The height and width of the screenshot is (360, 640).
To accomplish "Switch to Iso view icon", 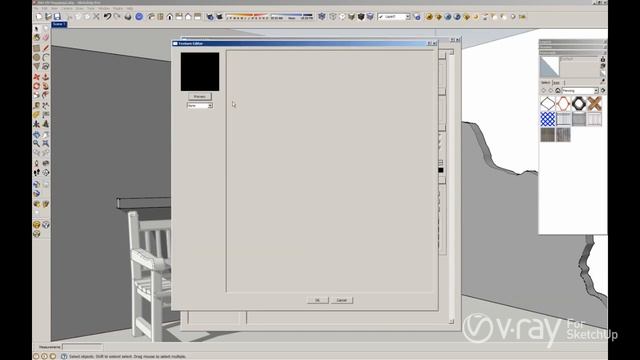I will point(151,17).
